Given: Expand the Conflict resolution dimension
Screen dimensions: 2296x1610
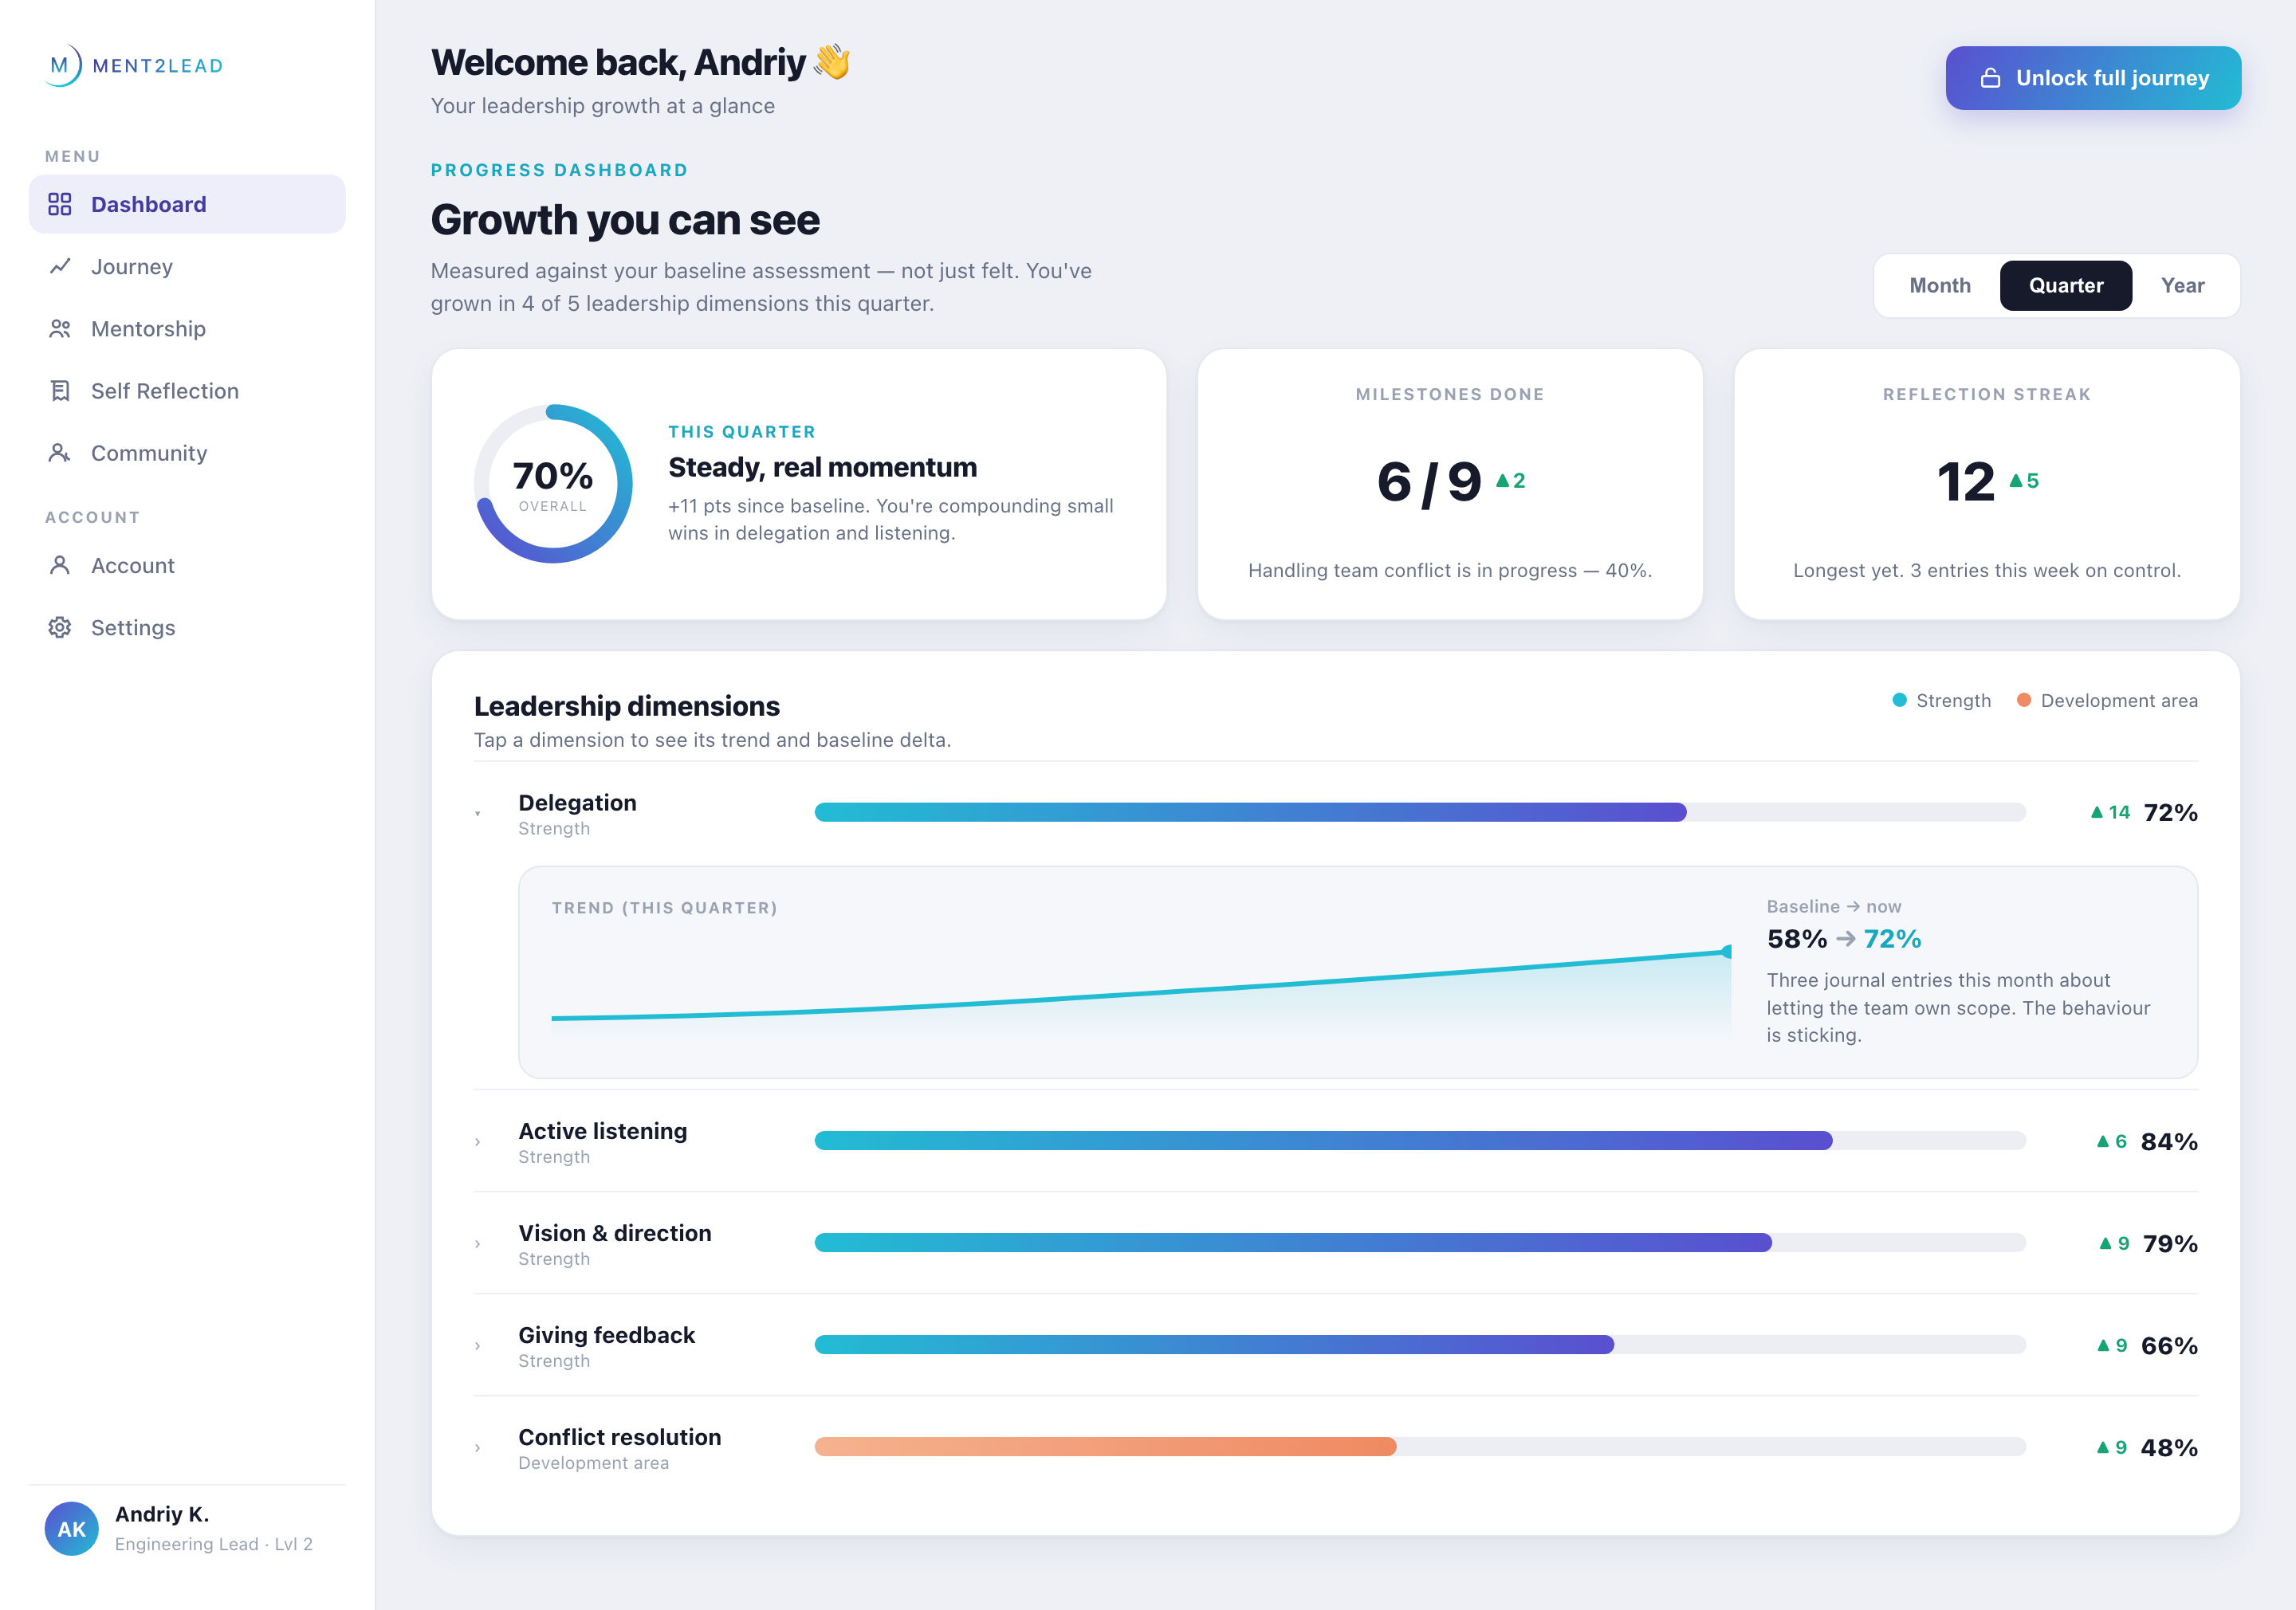Looking at the screenshot, I should (x=478, y=1448).
